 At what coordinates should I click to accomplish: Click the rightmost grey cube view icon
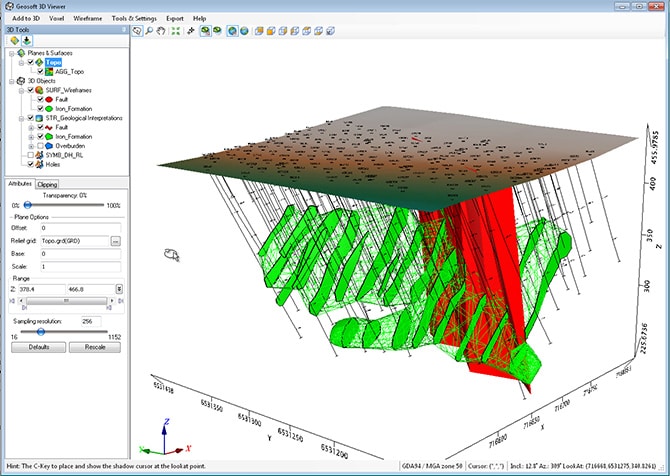pos(330,31)
